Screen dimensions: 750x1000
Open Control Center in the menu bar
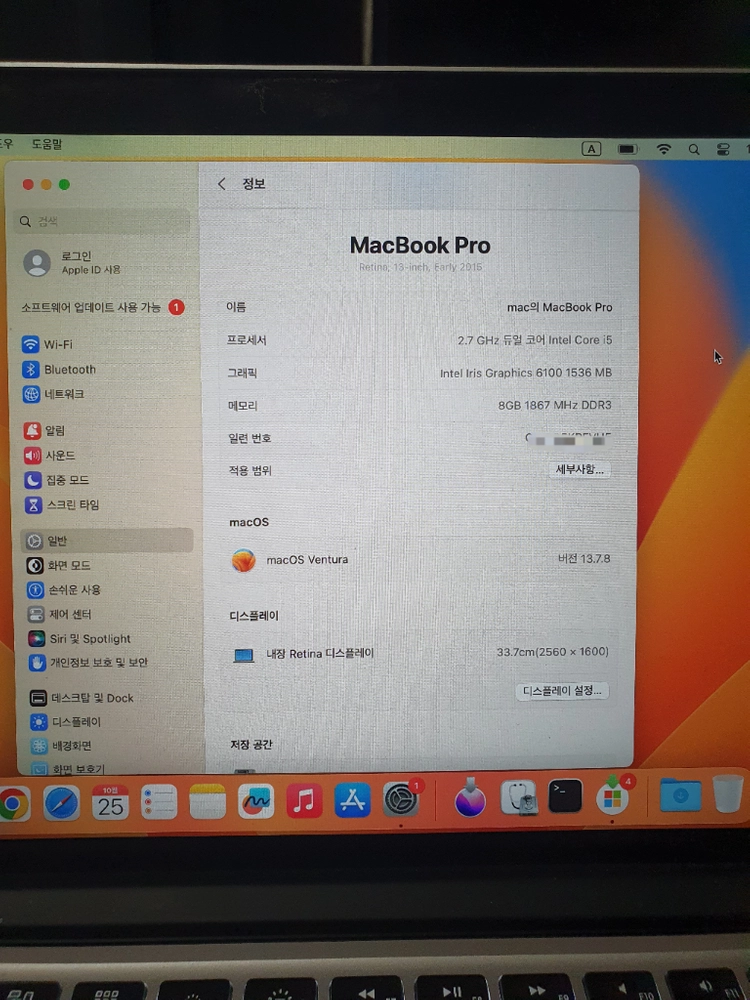pyautogui.click(x=723, y=149)
